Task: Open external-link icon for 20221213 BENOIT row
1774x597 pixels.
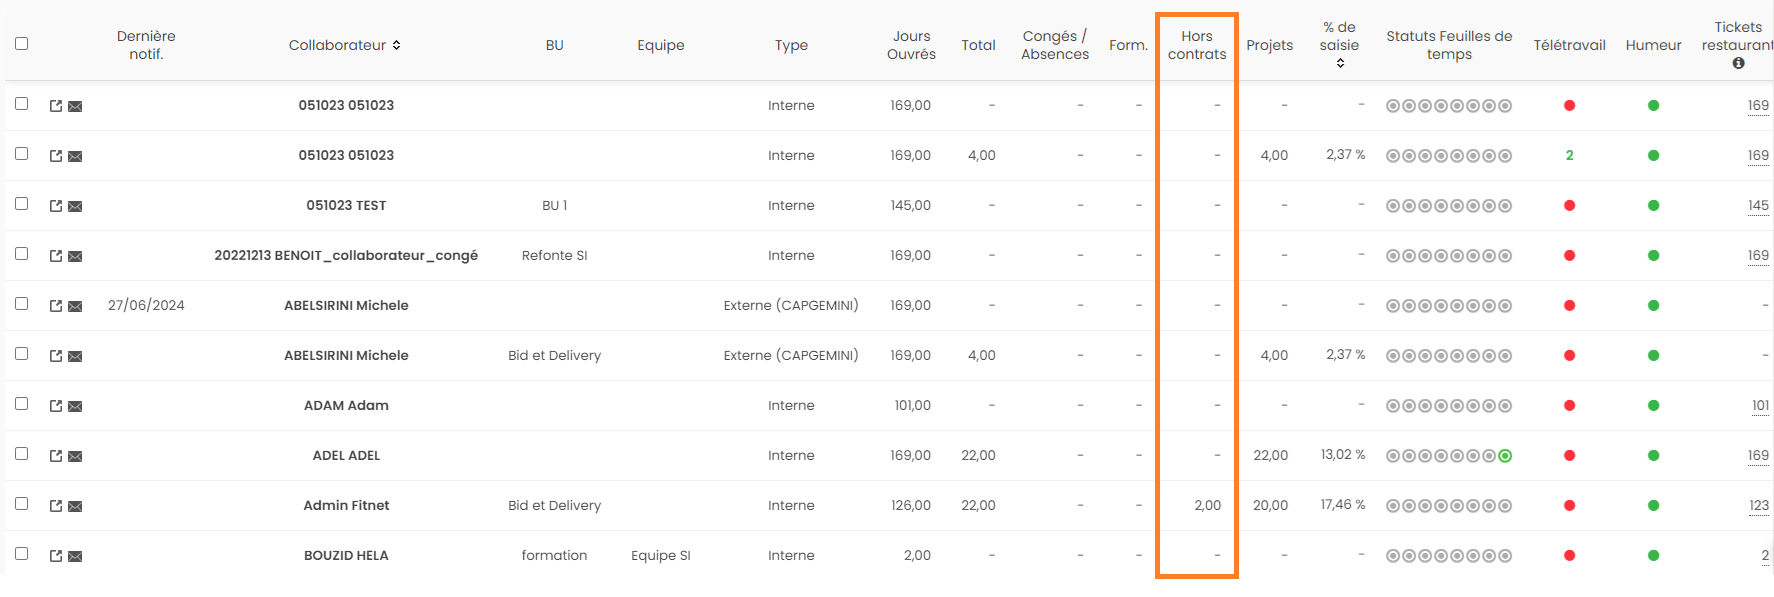Action: coord(56,256)
